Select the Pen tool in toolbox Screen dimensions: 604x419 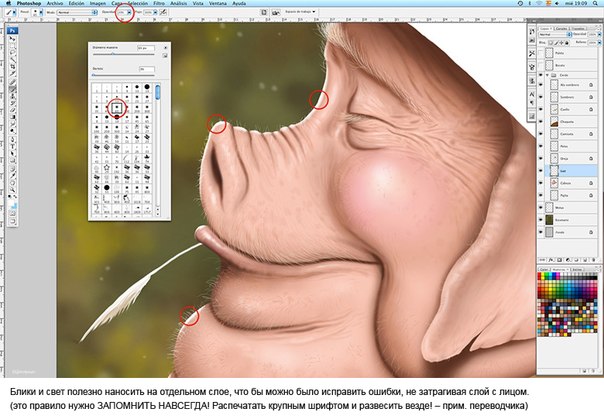tap(13, 139)
